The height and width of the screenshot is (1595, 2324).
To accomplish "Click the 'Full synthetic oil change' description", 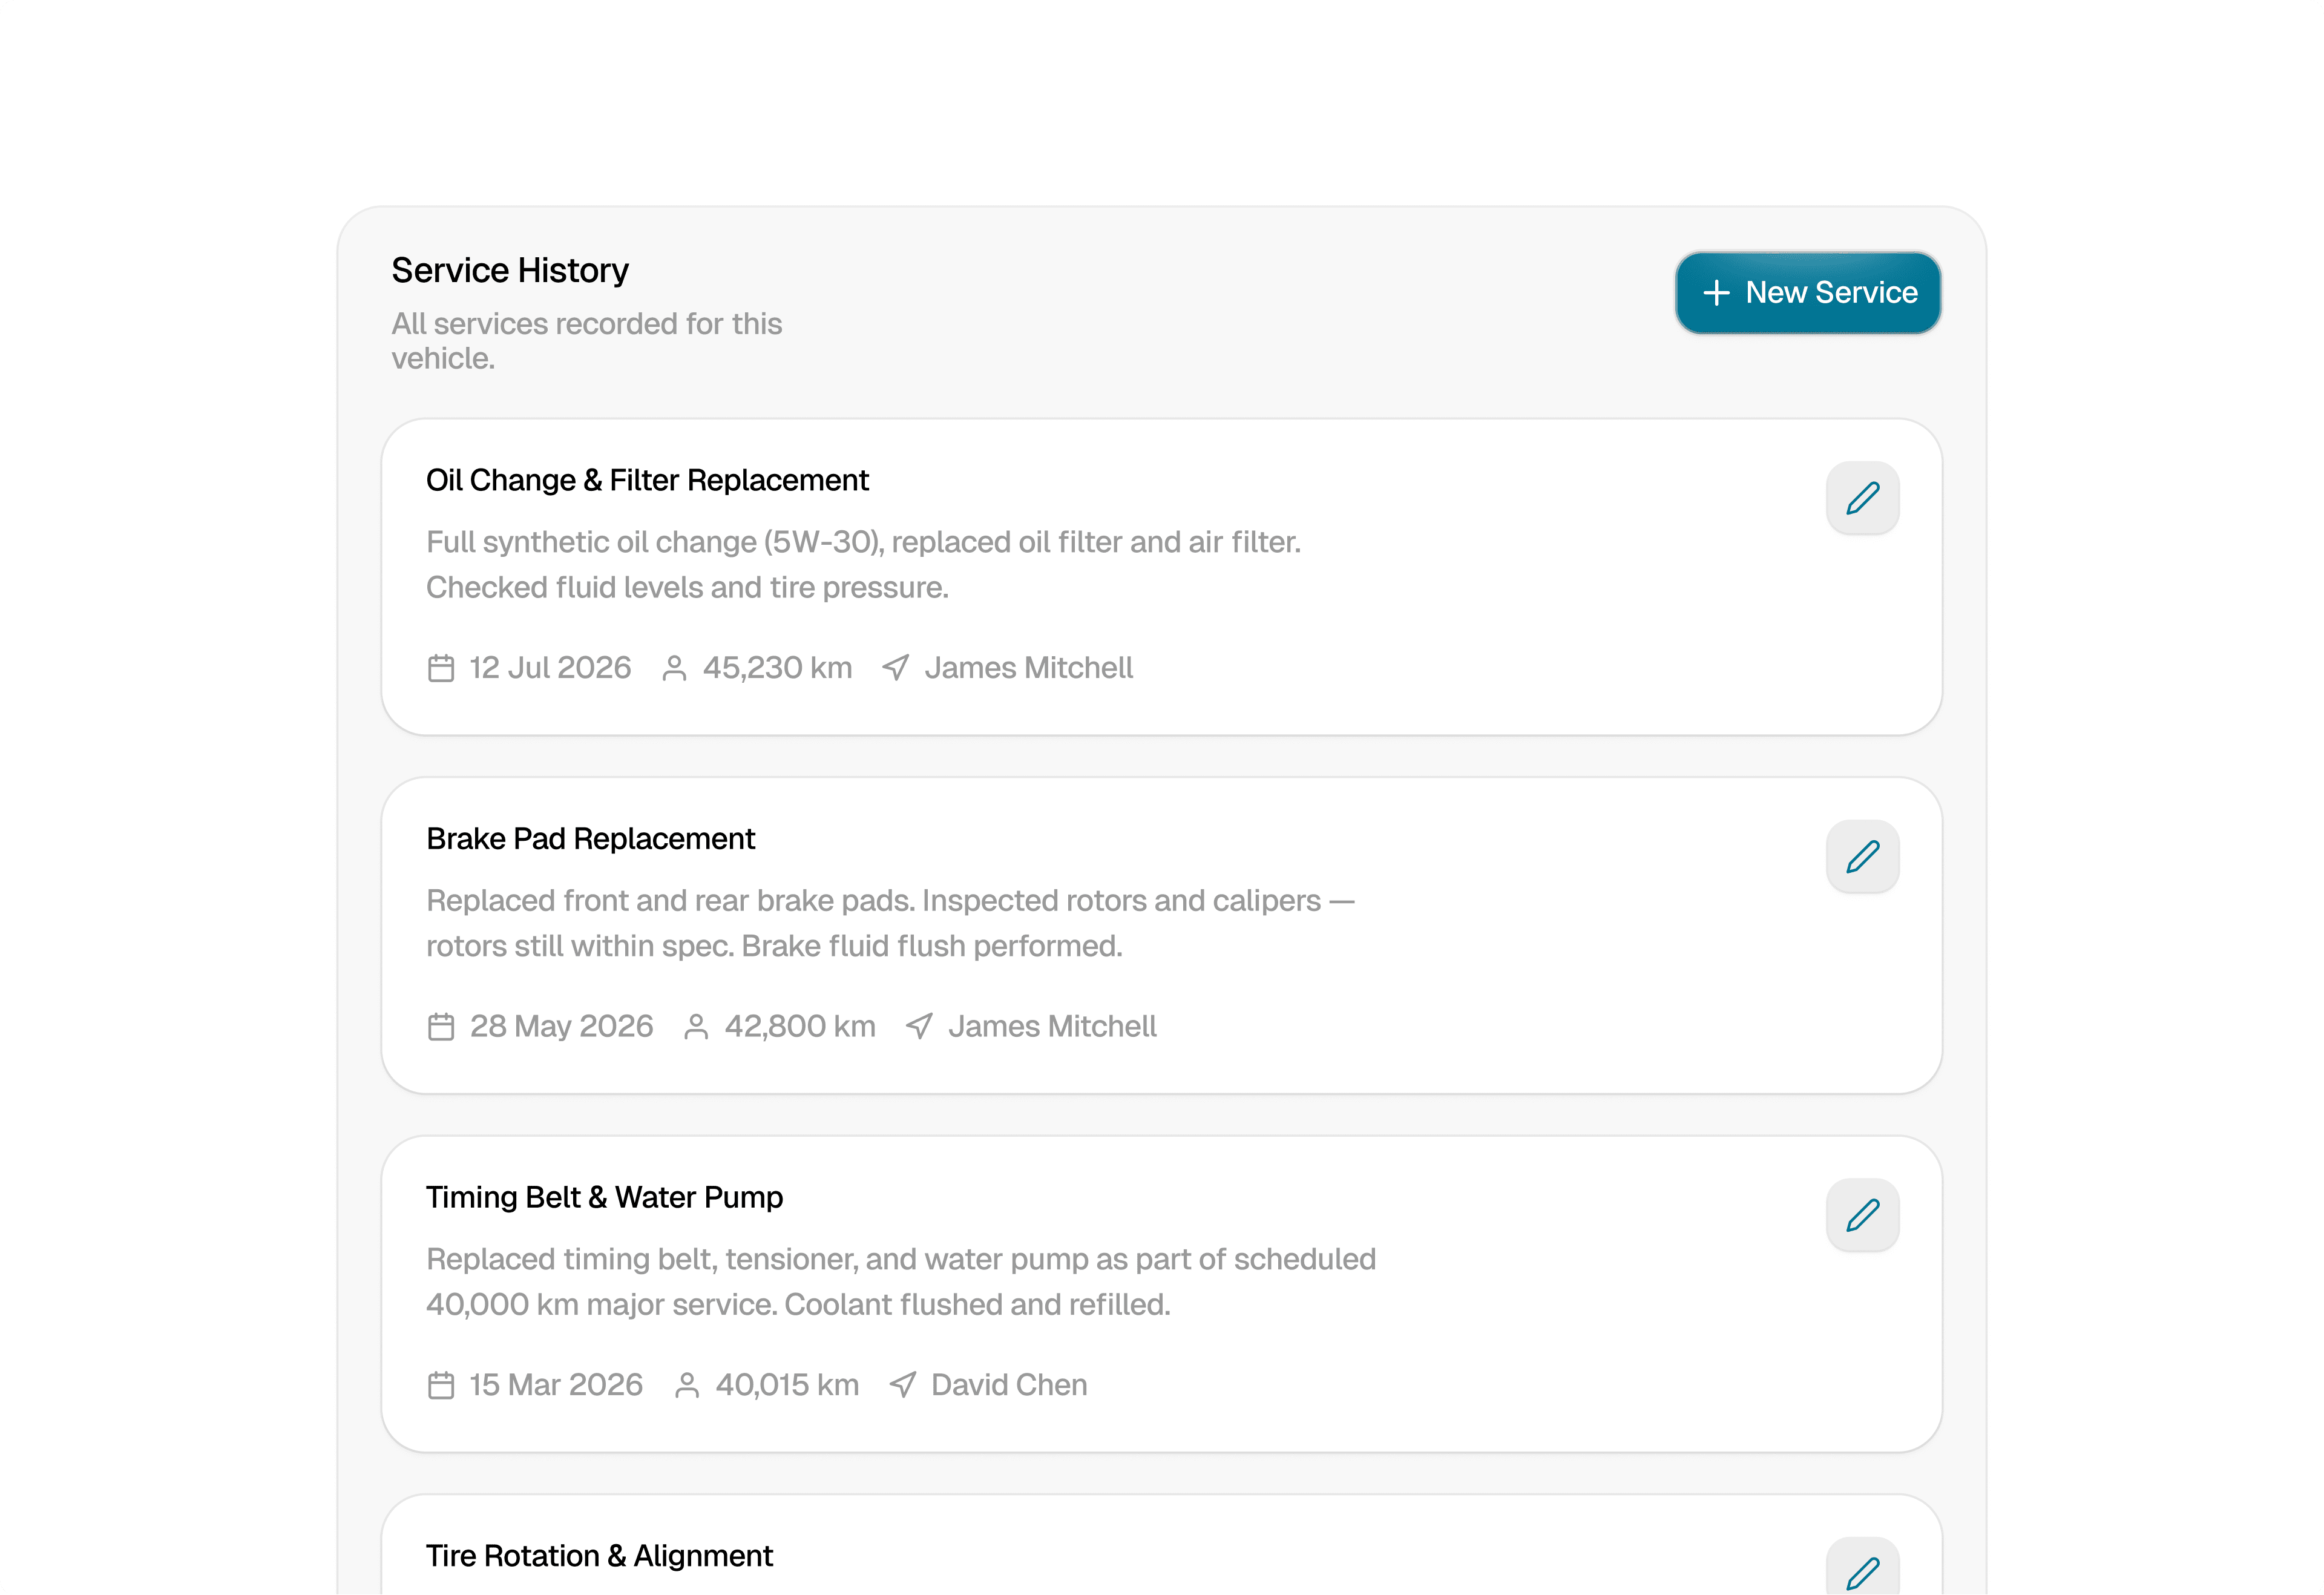I will tap(863, 565).
